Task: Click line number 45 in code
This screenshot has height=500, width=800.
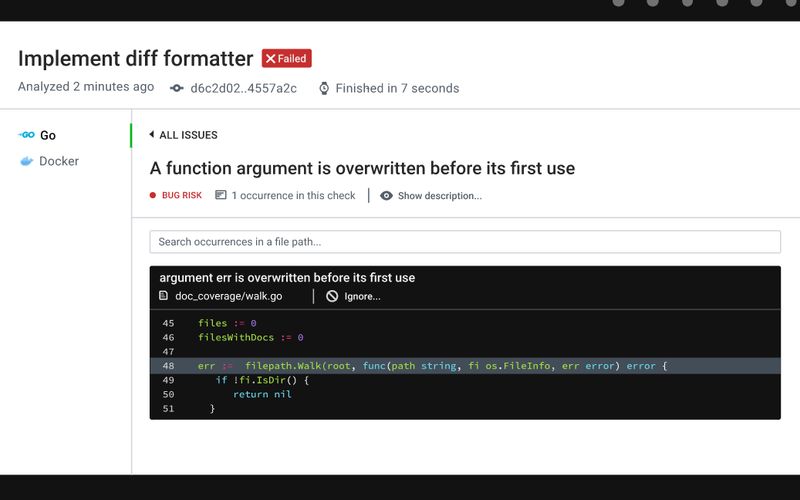Action: coord(168,323)
